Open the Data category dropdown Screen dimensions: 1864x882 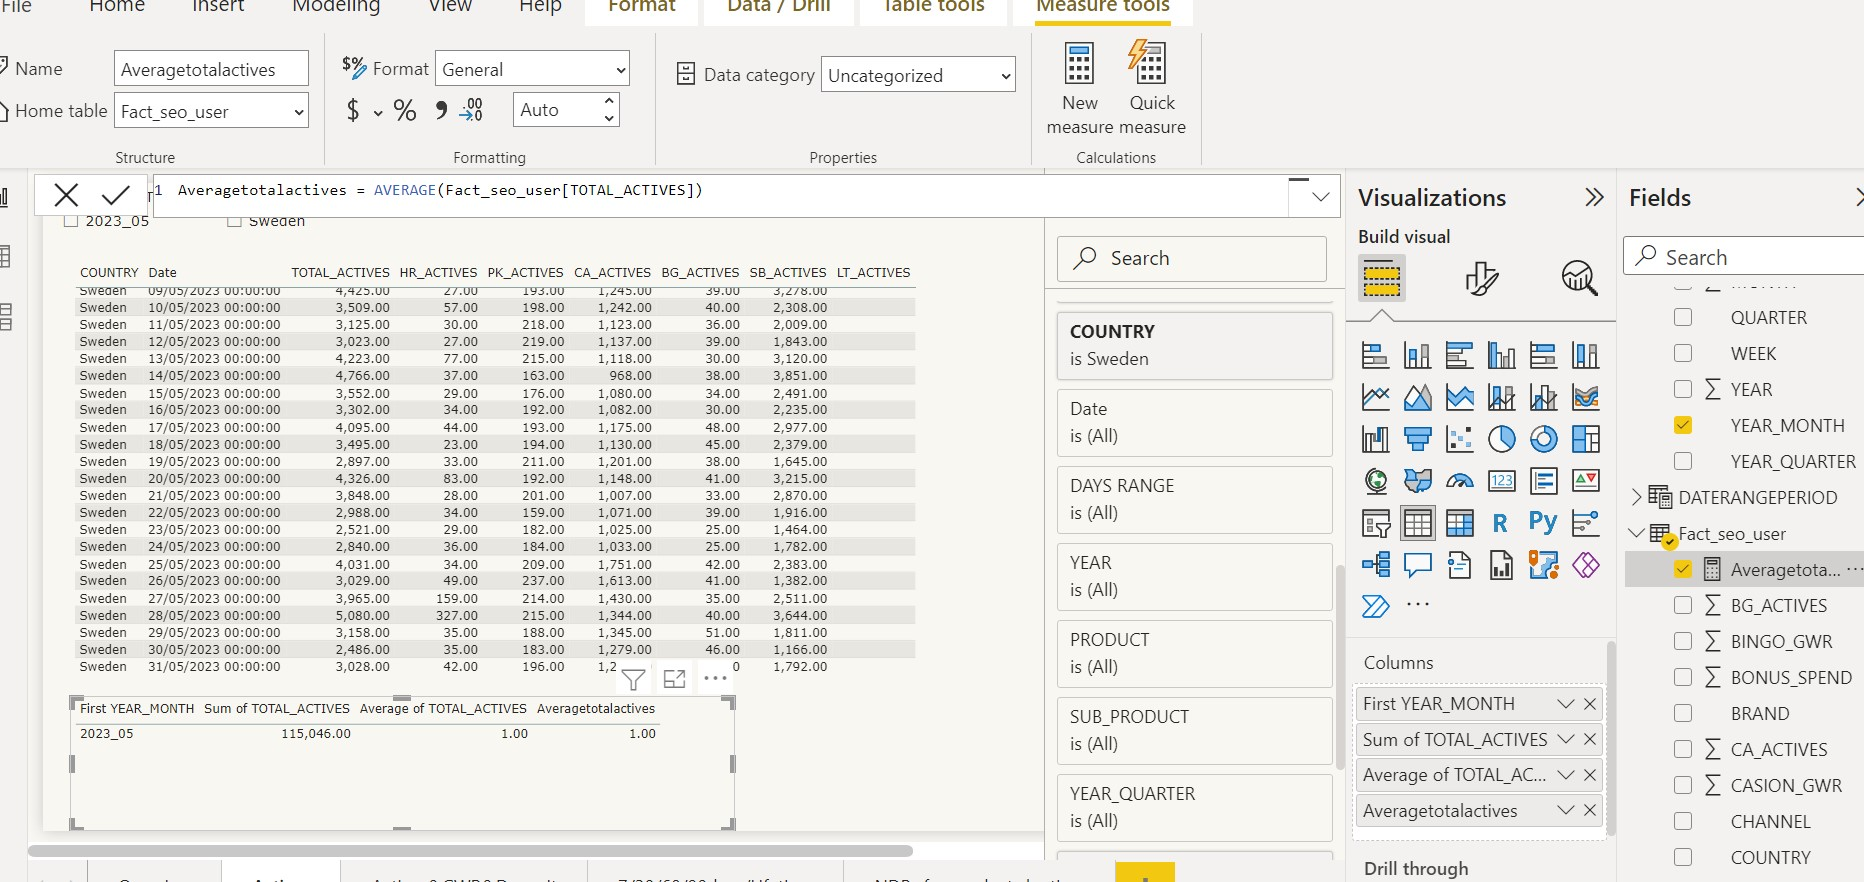(x=918, y=75)
